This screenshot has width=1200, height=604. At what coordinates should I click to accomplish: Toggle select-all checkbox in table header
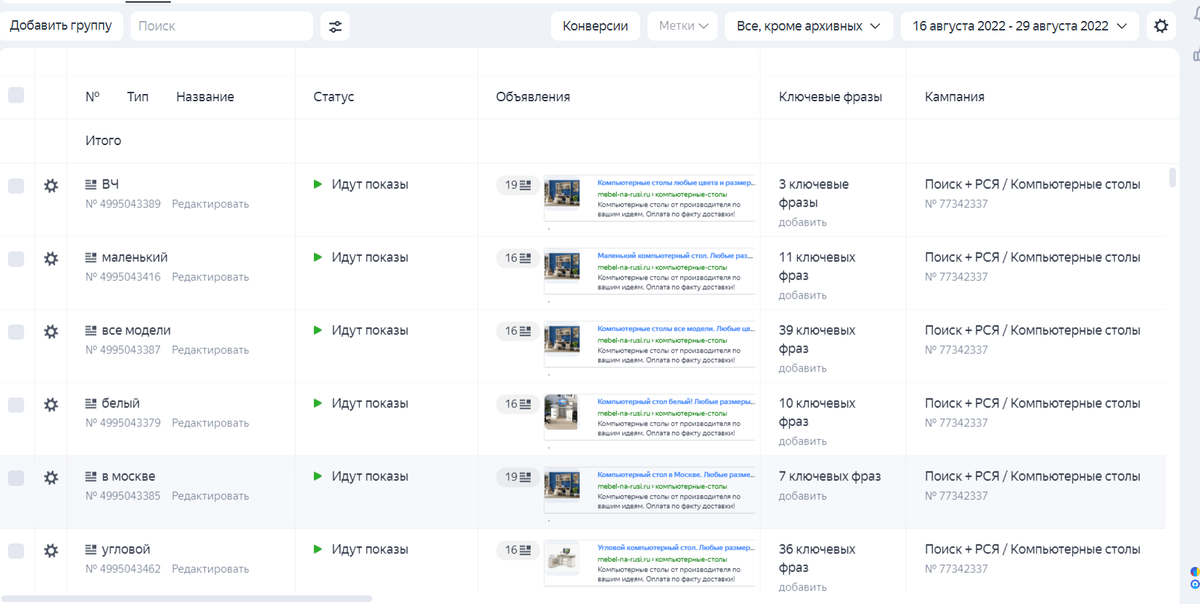16,95
